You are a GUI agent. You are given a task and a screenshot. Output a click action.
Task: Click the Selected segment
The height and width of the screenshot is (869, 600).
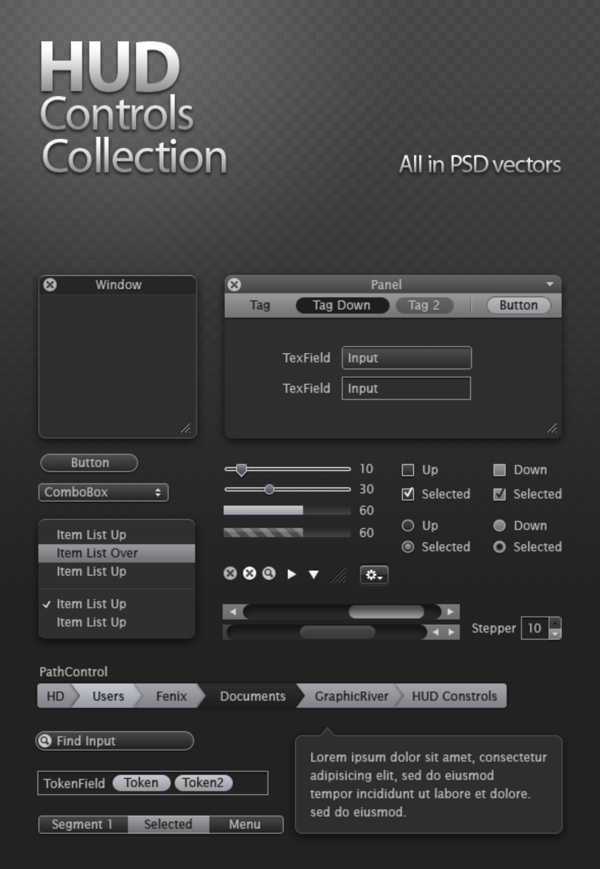coord(168,825)
